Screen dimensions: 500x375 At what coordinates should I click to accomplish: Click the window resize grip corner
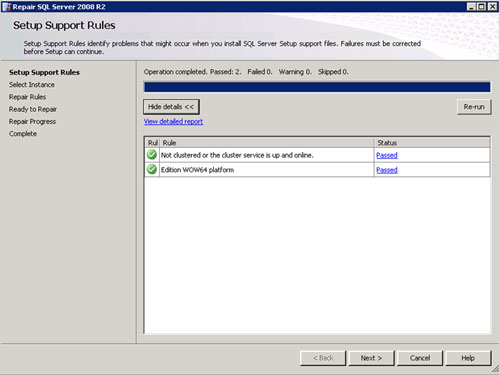495,369
